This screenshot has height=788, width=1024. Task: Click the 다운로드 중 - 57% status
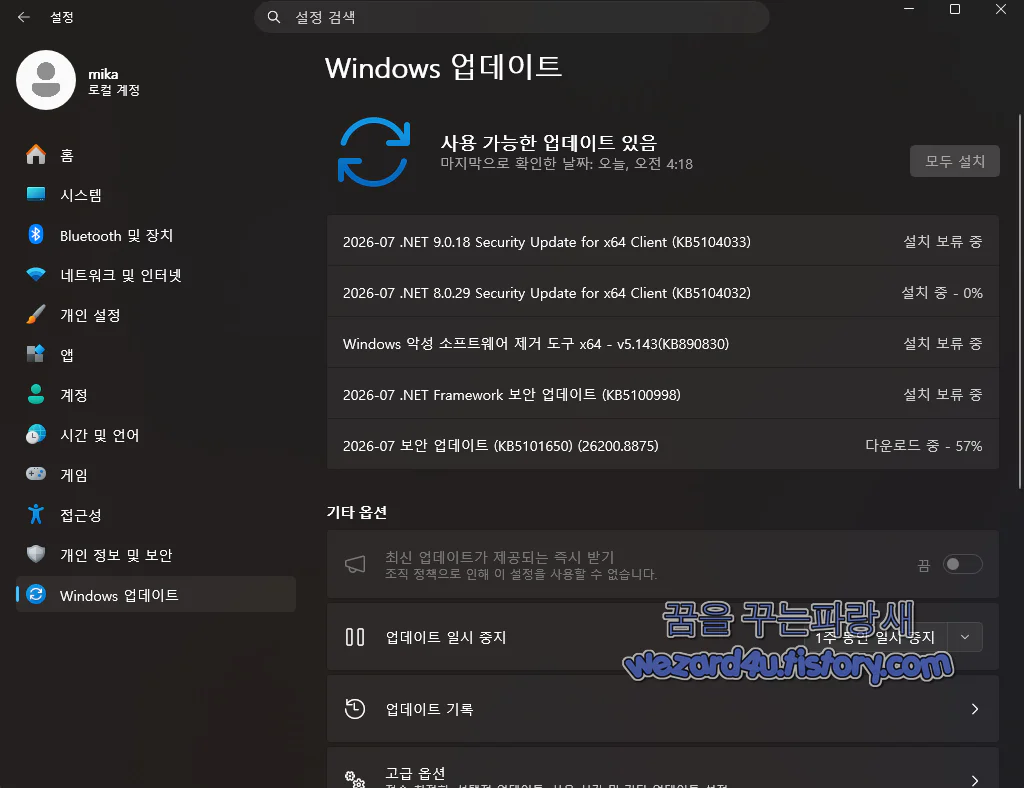click(x=923, y=446)
